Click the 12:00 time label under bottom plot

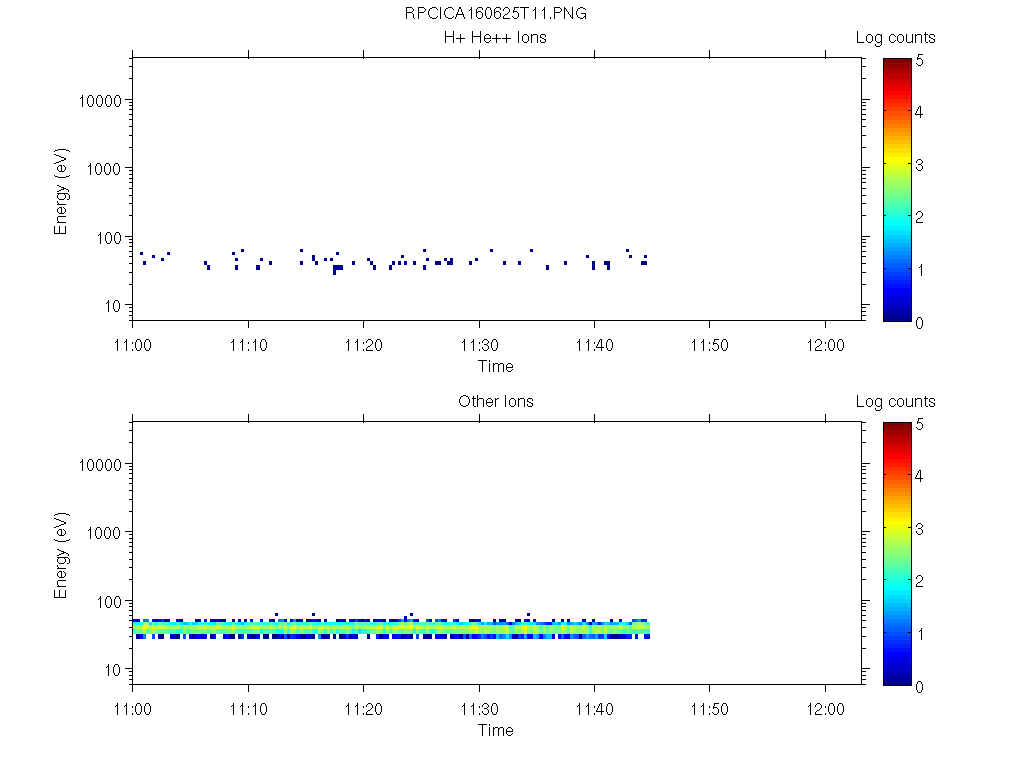[x=825, y=709]
